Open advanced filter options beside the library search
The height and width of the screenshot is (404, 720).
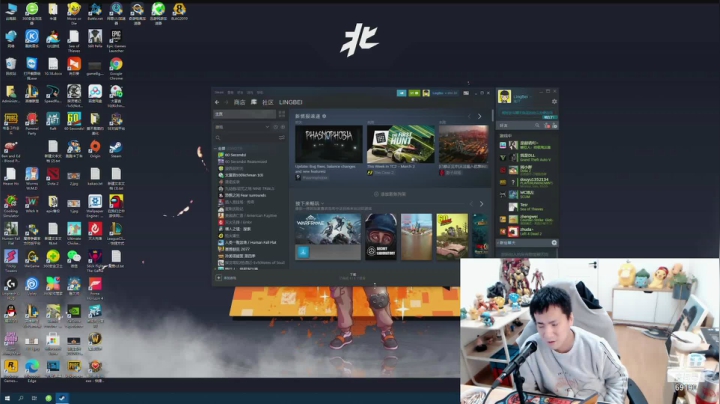(281, 138)
